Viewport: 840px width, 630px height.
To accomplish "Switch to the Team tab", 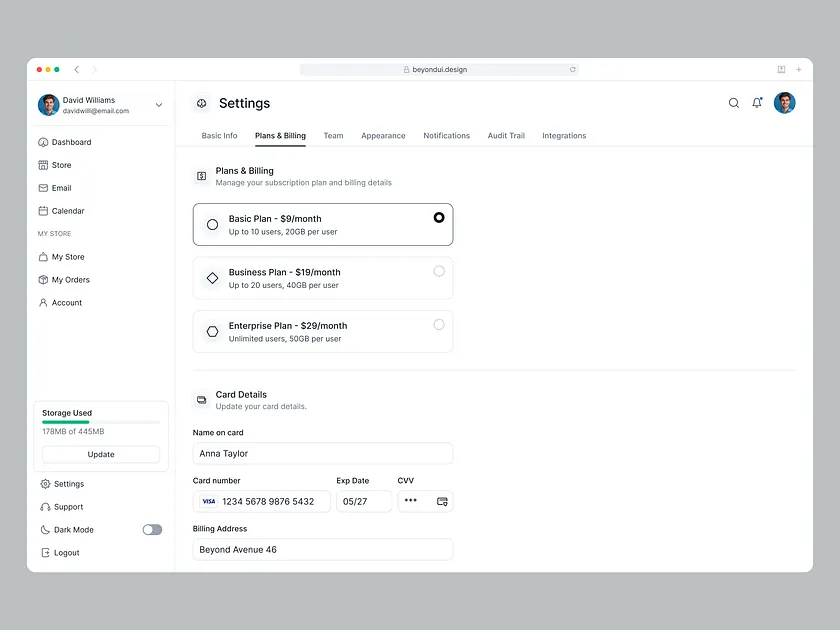I will [333, 135].
